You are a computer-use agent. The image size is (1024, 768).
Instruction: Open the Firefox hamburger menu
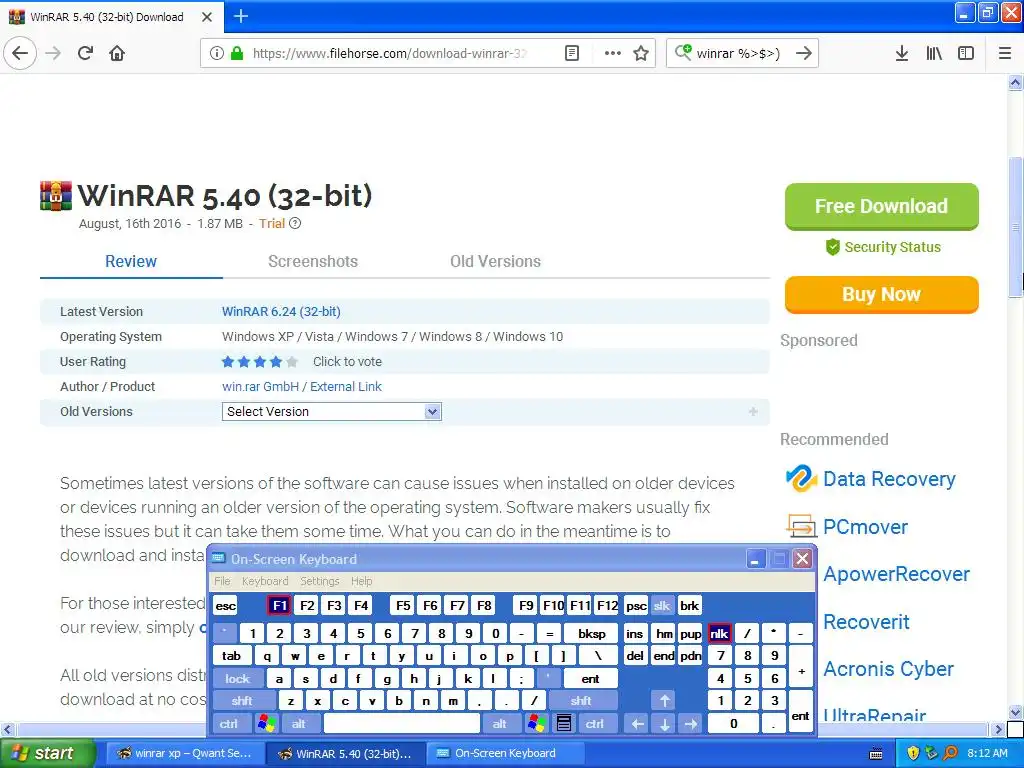pos(1005,53)
